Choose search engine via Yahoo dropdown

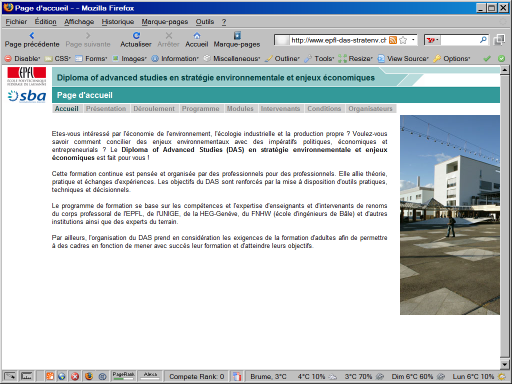coord(432,40)
